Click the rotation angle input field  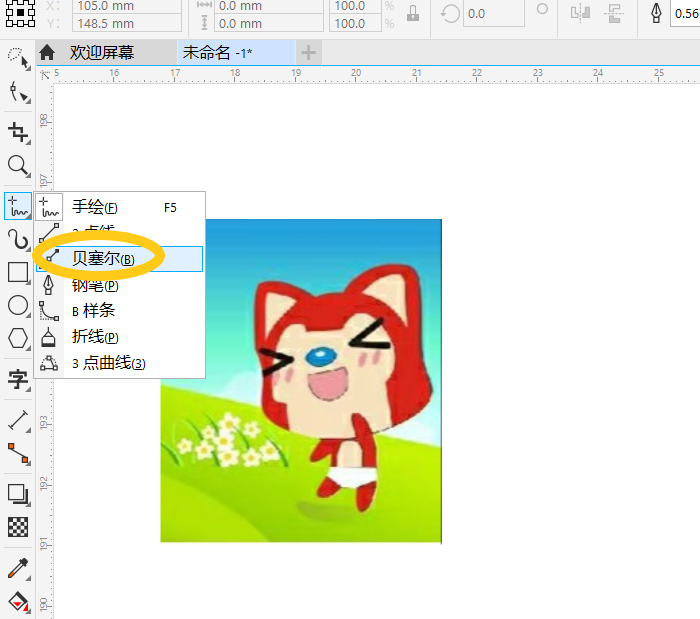[492, 14]
